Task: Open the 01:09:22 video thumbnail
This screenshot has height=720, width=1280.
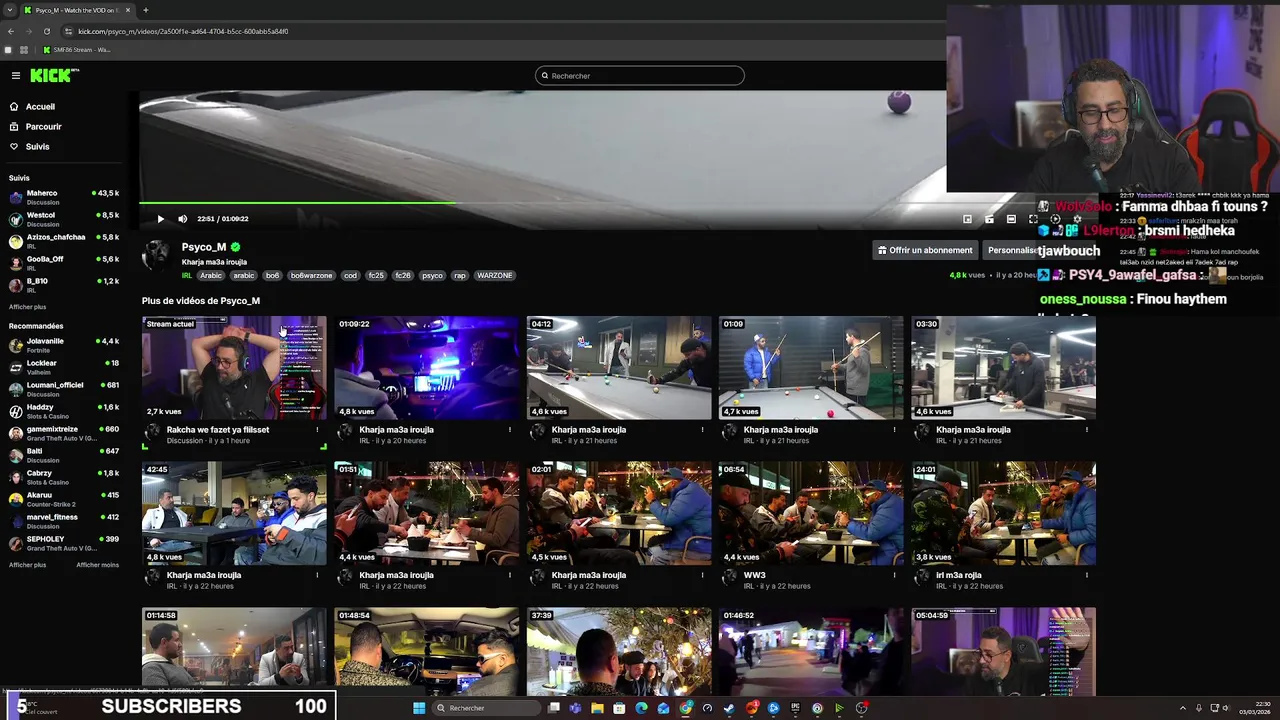Action: 427,368
